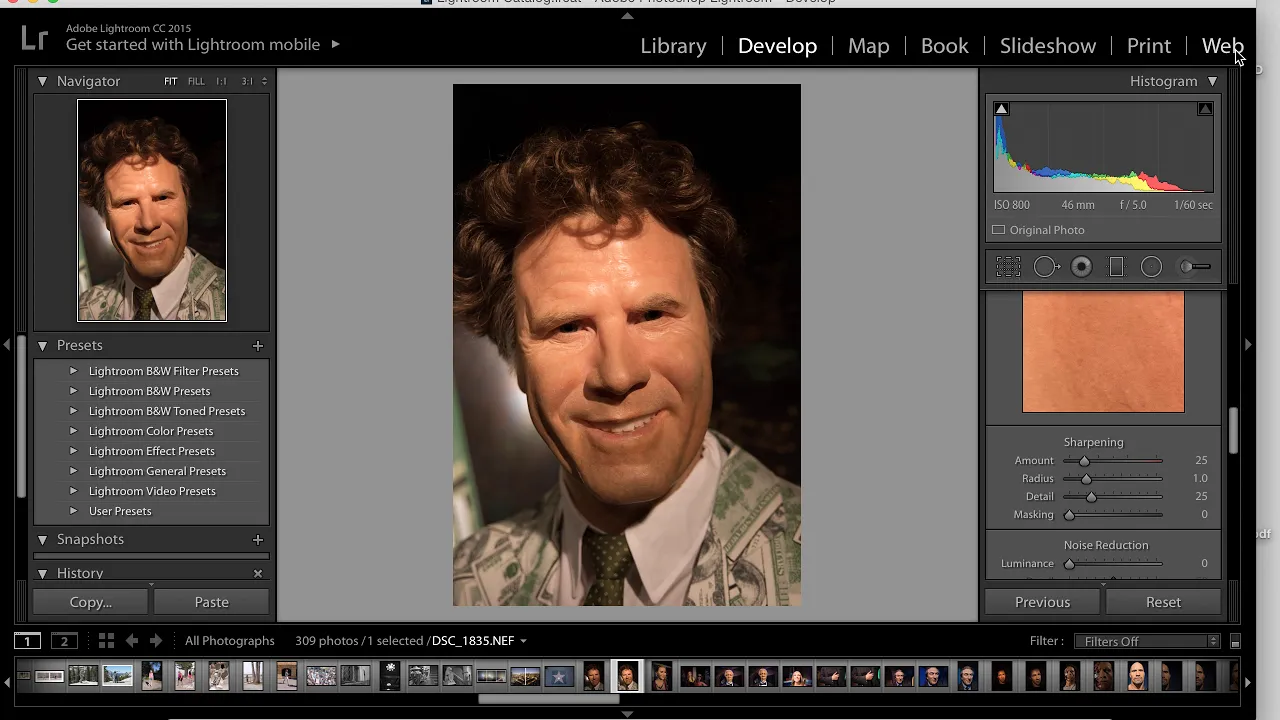Open the Filters Off dropdown
Viewport: 1280px width, 720px height.
coord(1147,642)
